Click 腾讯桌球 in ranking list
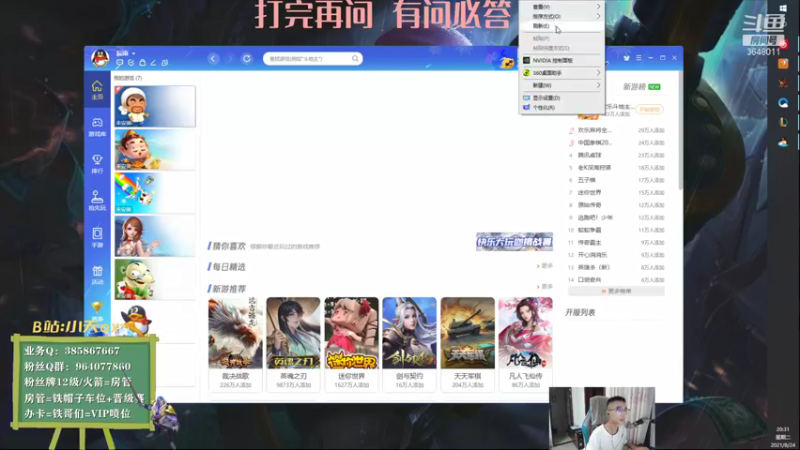 click(x=589, y=155)
